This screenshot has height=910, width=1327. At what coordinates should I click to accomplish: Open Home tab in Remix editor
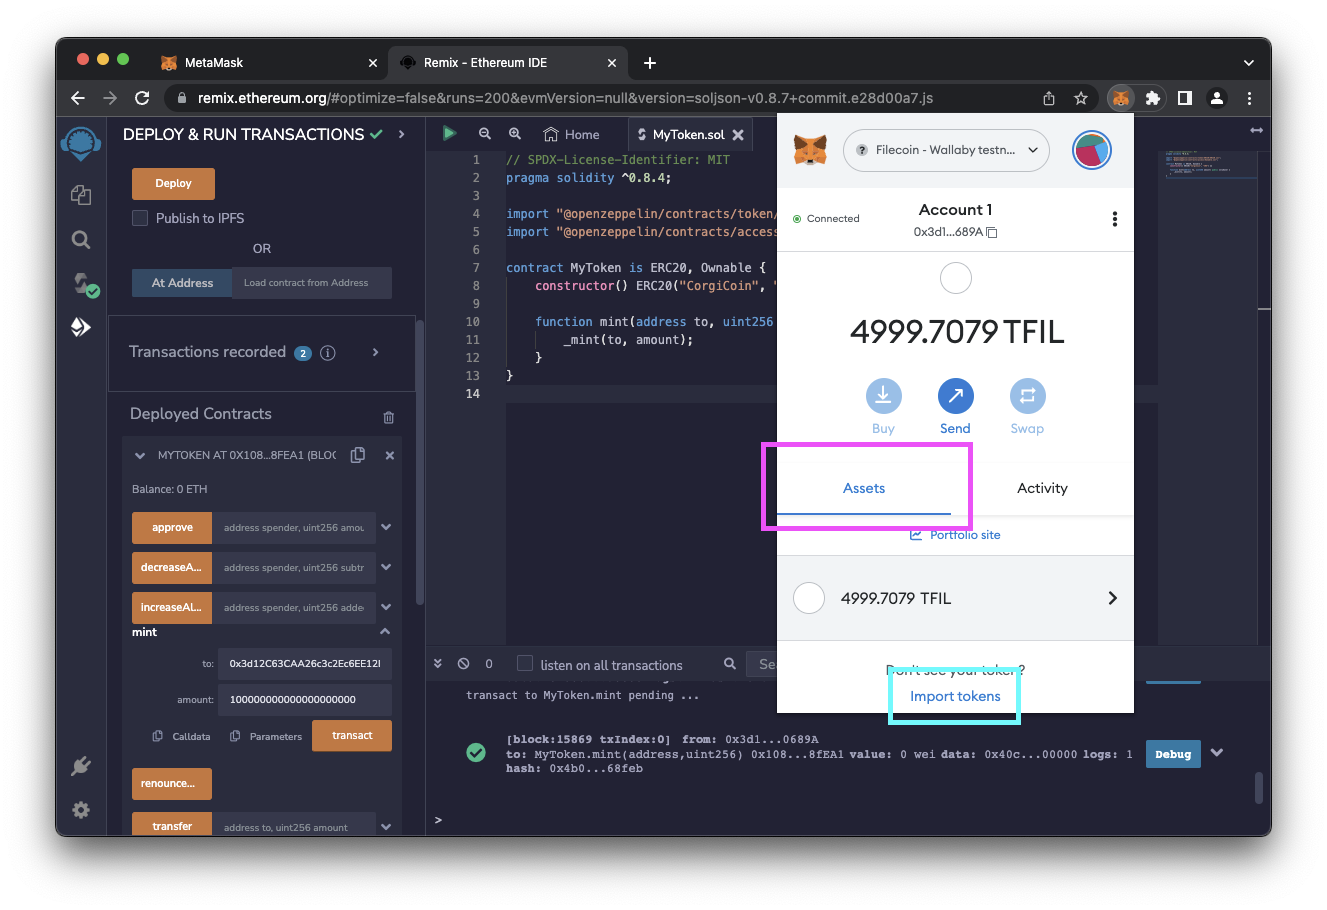pyautogui.click(x=571, y=134)
